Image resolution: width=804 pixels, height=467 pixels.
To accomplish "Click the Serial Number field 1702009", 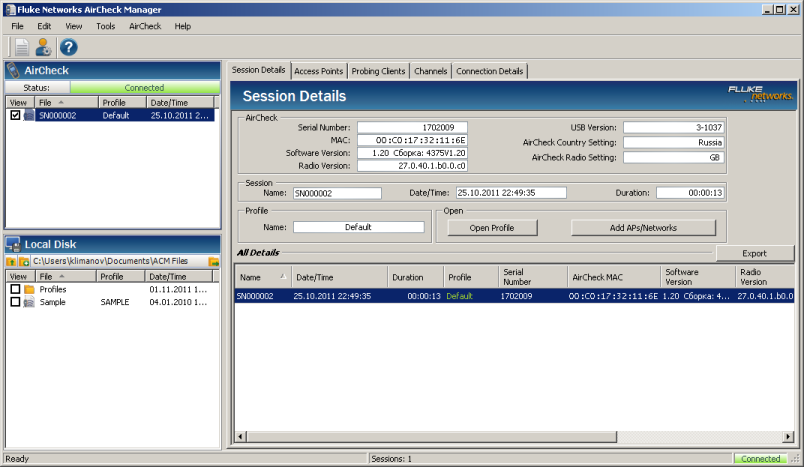I will (x=412, y=127).
